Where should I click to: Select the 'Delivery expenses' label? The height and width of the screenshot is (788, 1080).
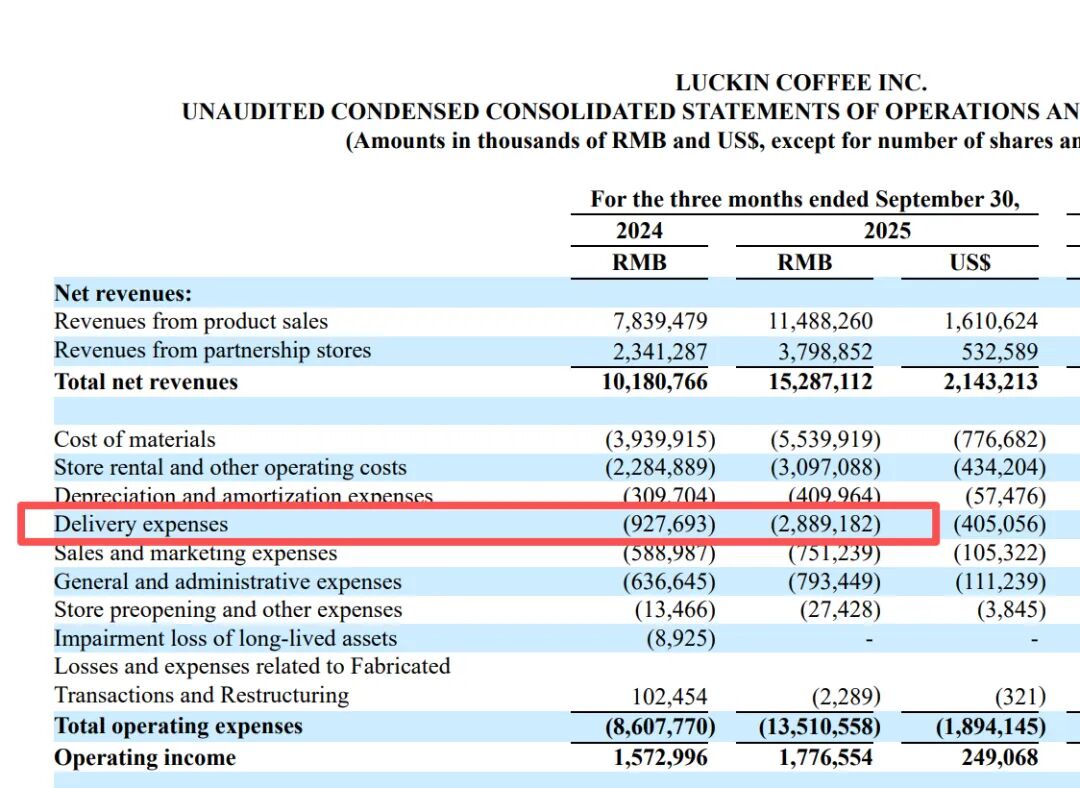click(x=141, y=524)
